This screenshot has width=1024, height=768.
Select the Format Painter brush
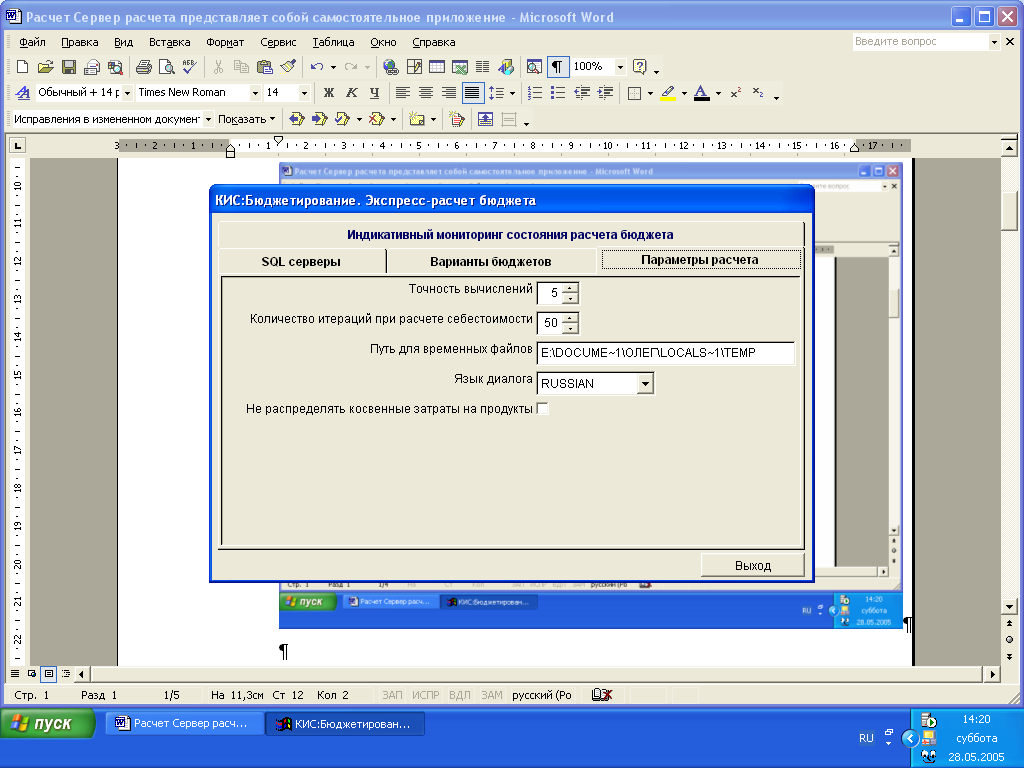coord(287,67)
